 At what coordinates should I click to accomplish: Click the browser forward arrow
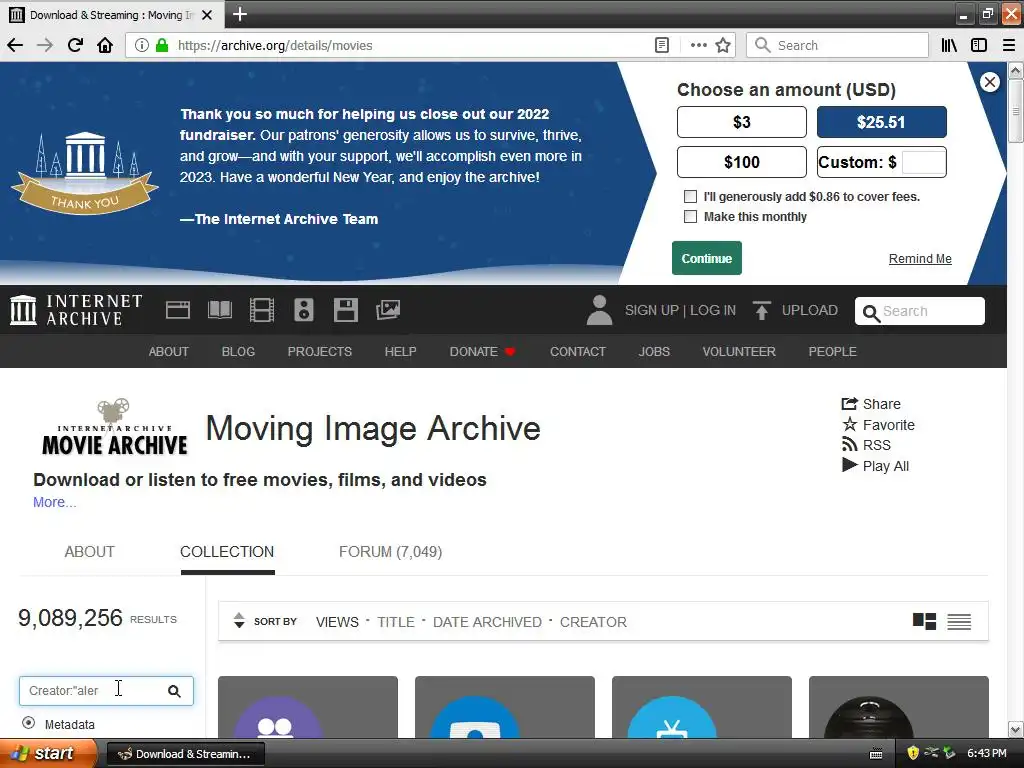point(45,45)
